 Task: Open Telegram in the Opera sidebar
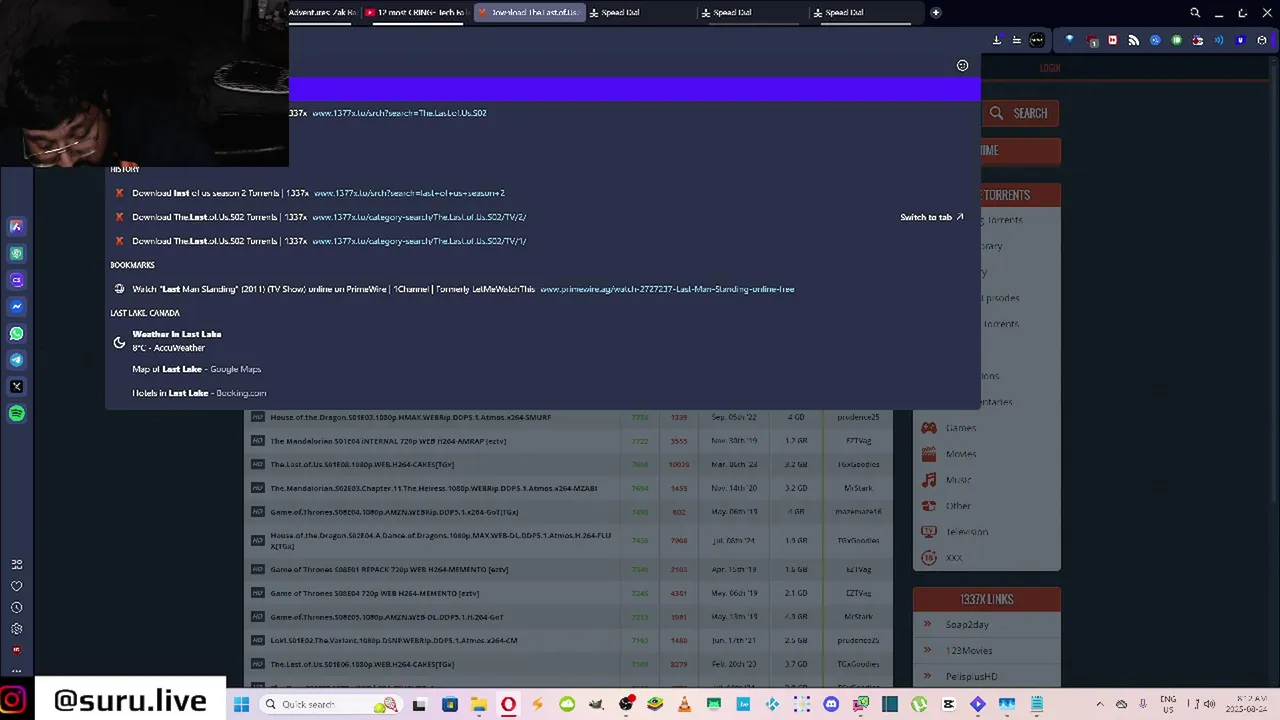pyautogui.click(x=16, y=360)
